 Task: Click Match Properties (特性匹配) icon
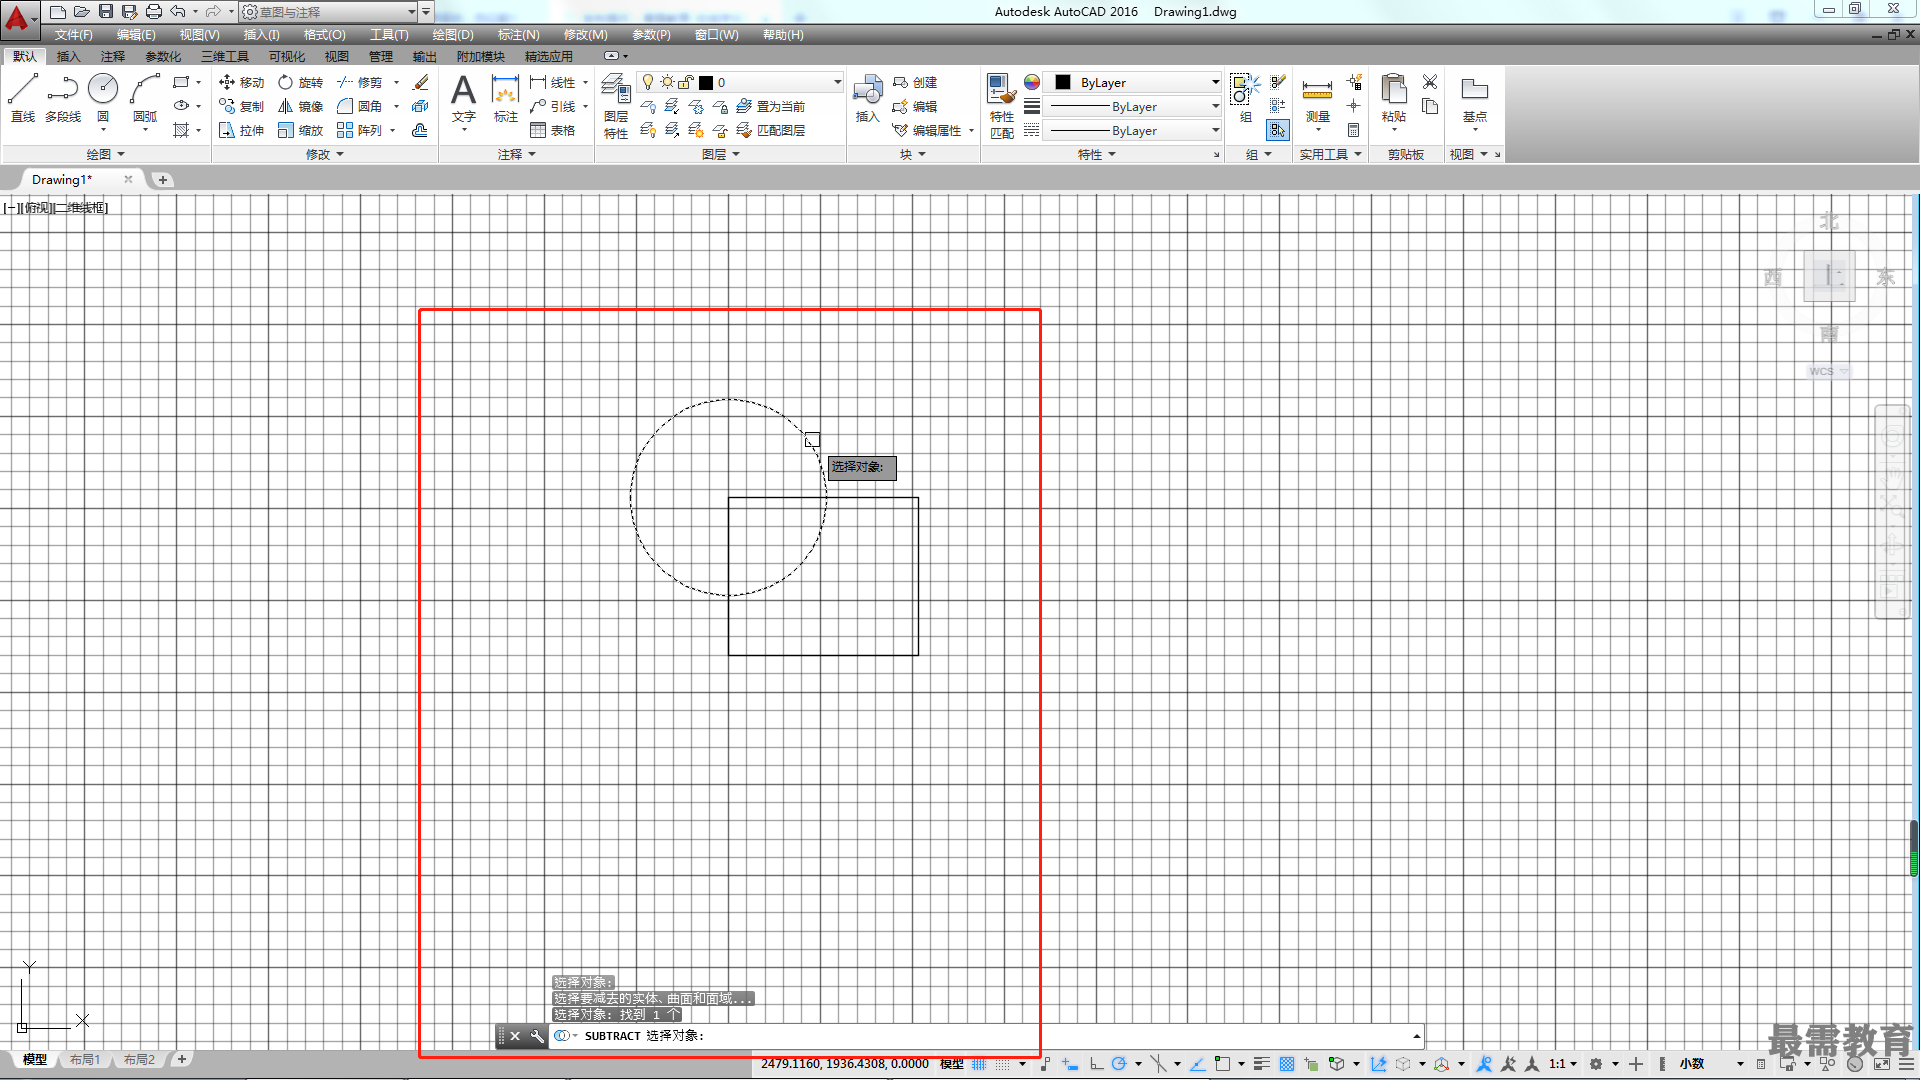1001,106
